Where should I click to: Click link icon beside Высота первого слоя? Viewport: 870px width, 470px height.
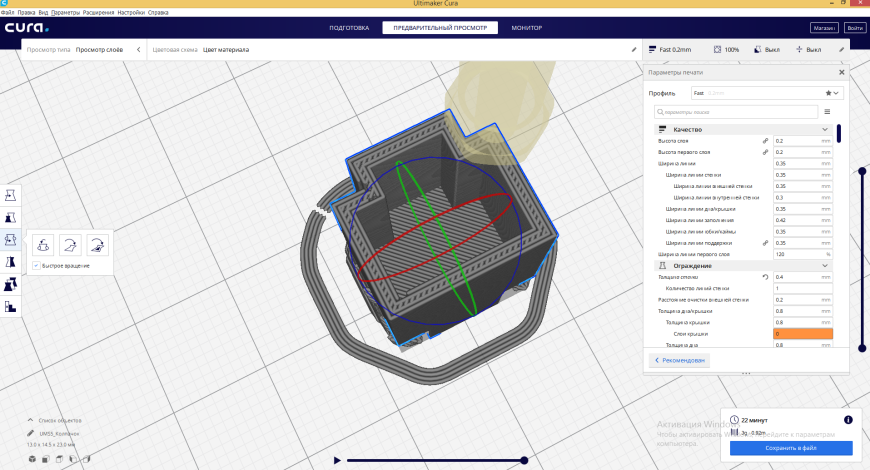tap(765, 152)
